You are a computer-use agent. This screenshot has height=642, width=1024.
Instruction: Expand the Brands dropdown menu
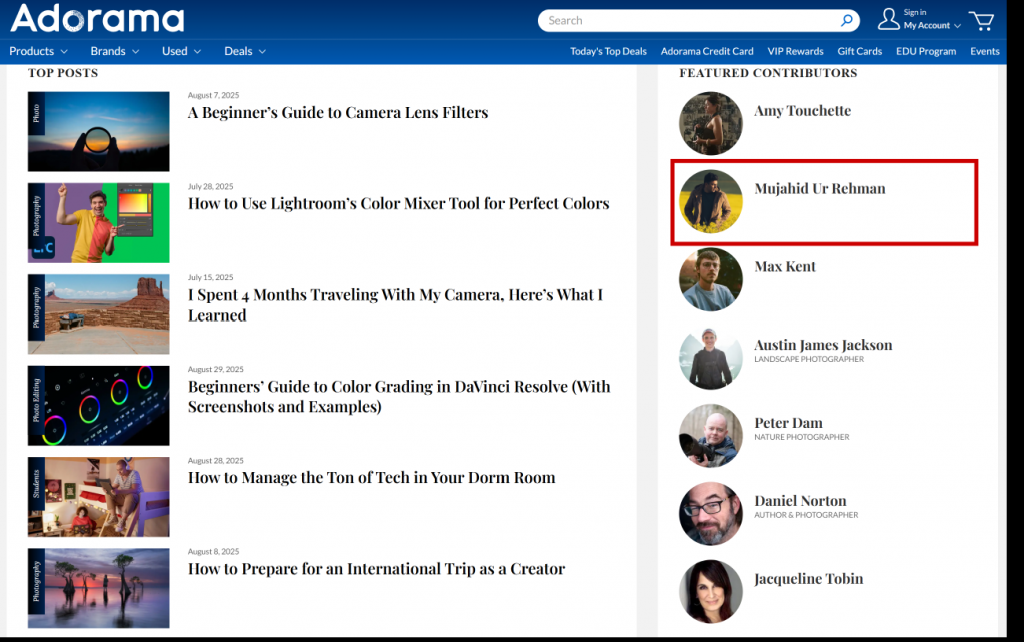coord(114,51)
